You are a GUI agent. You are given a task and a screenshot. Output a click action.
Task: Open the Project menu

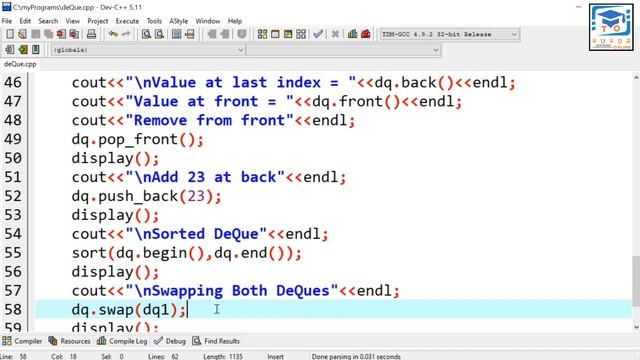click(x=98, y=21)
